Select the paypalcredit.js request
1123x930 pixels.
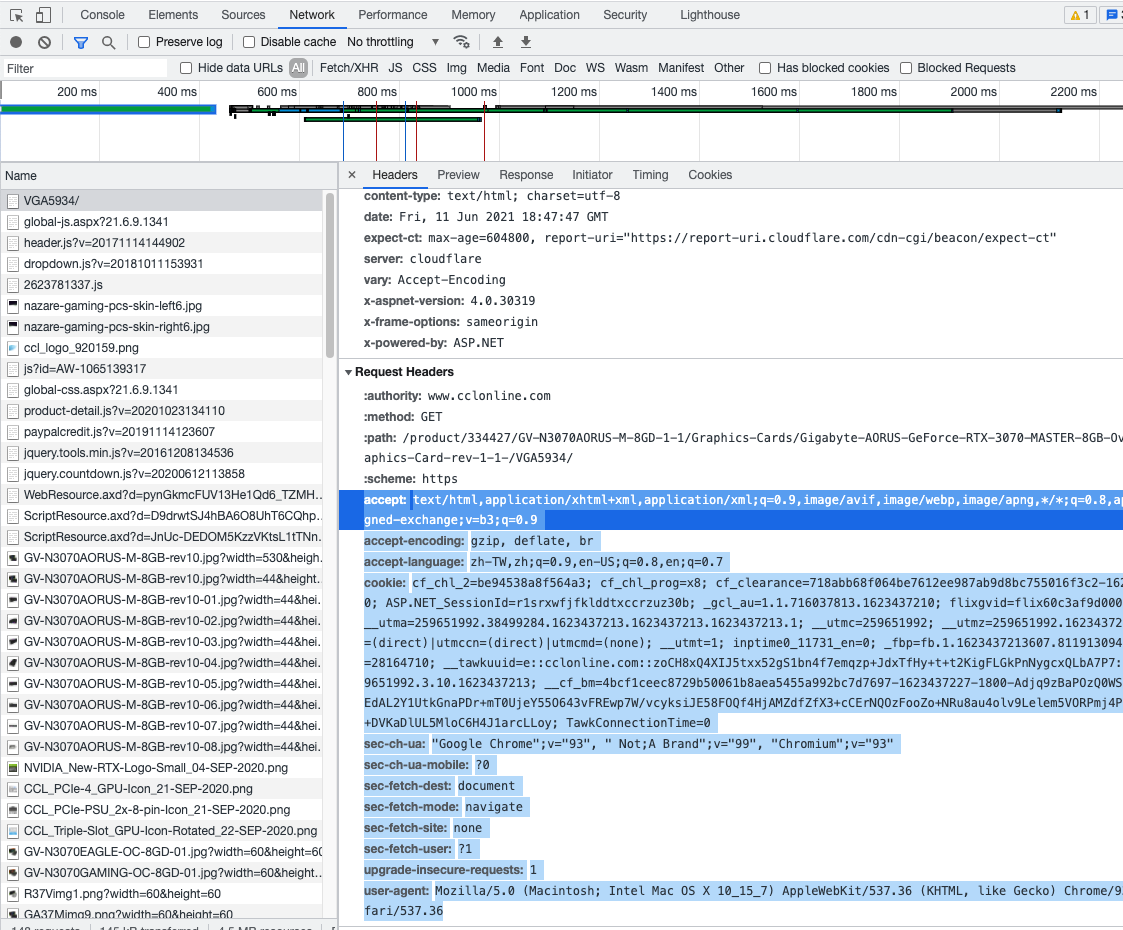(x=163, y=432)
